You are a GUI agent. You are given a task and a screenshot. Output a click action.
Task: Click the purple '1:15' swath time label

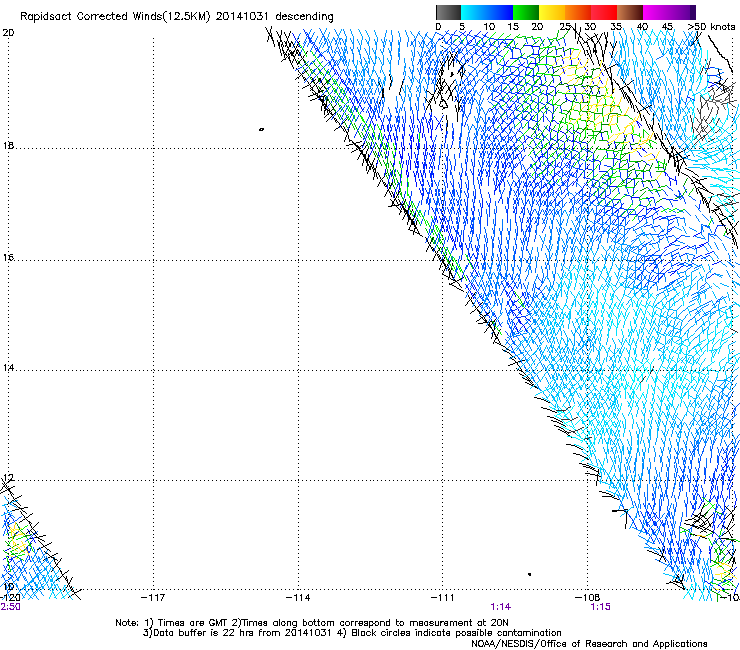(600, 607)
